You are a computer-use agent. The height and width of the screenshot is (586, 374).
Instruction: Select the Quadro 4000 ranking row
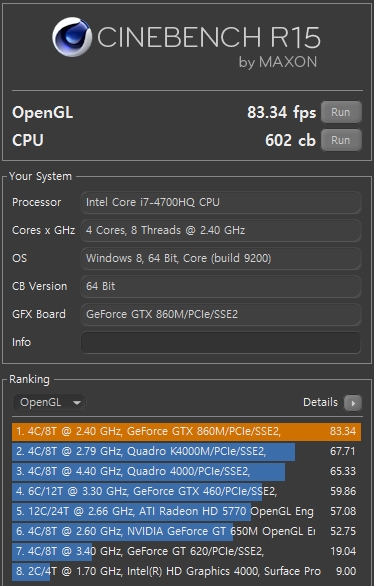pos(186,472)
